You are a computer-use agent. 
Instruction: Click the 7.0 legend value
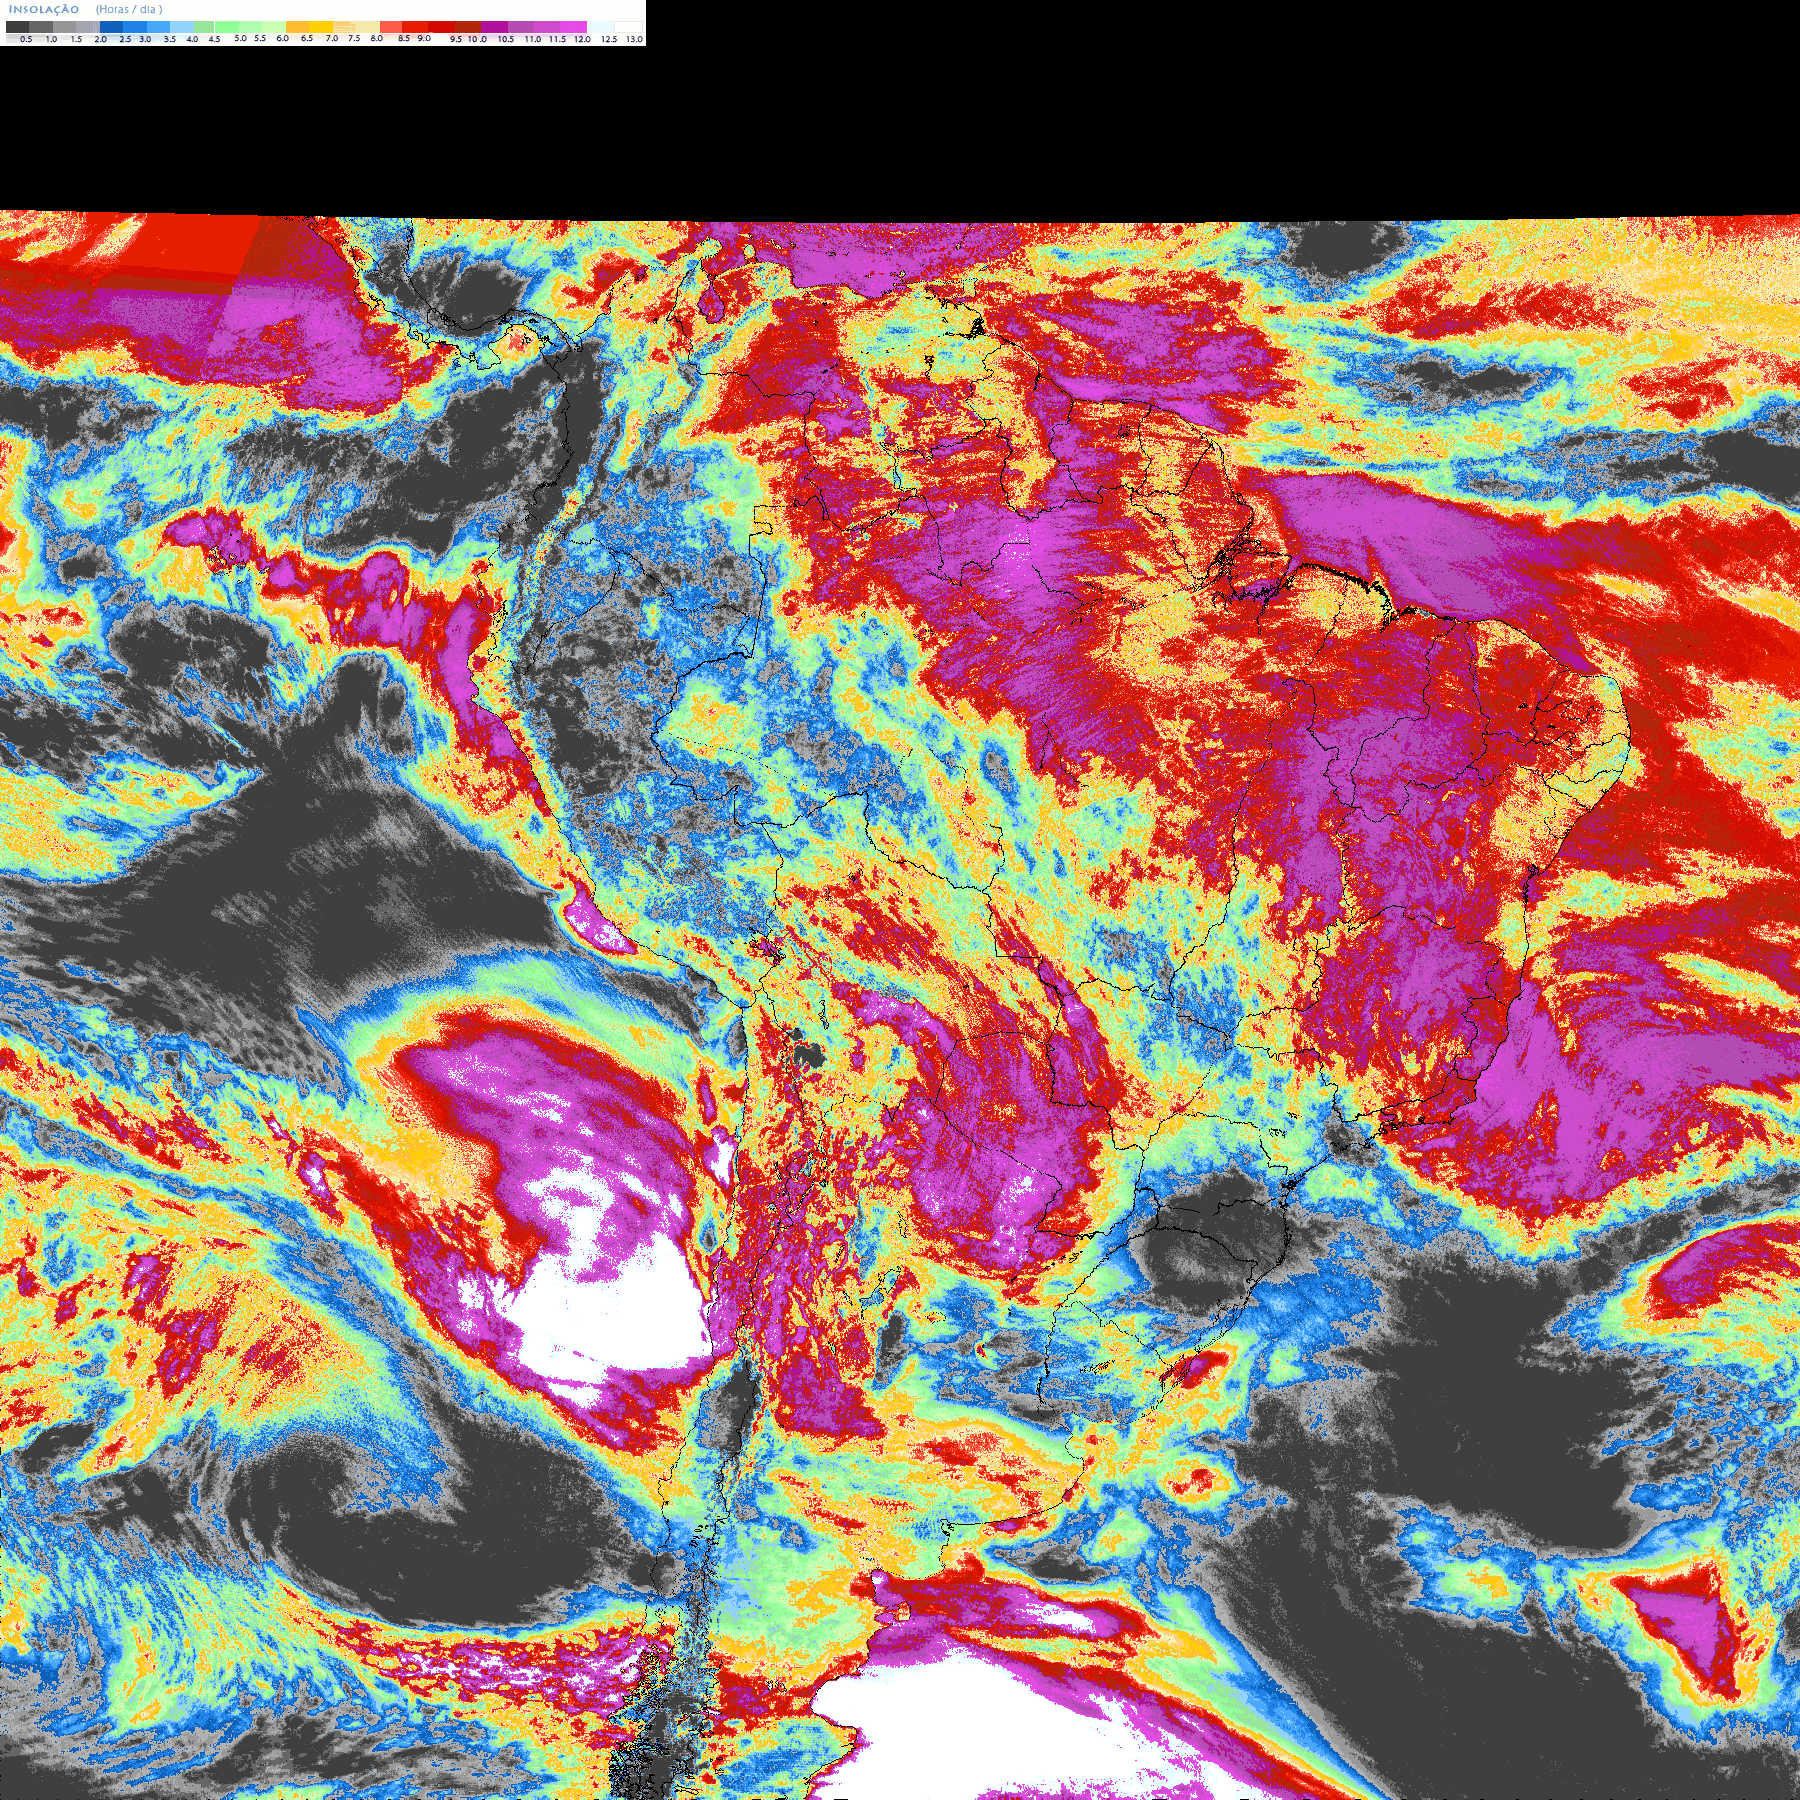coord(332,38)
